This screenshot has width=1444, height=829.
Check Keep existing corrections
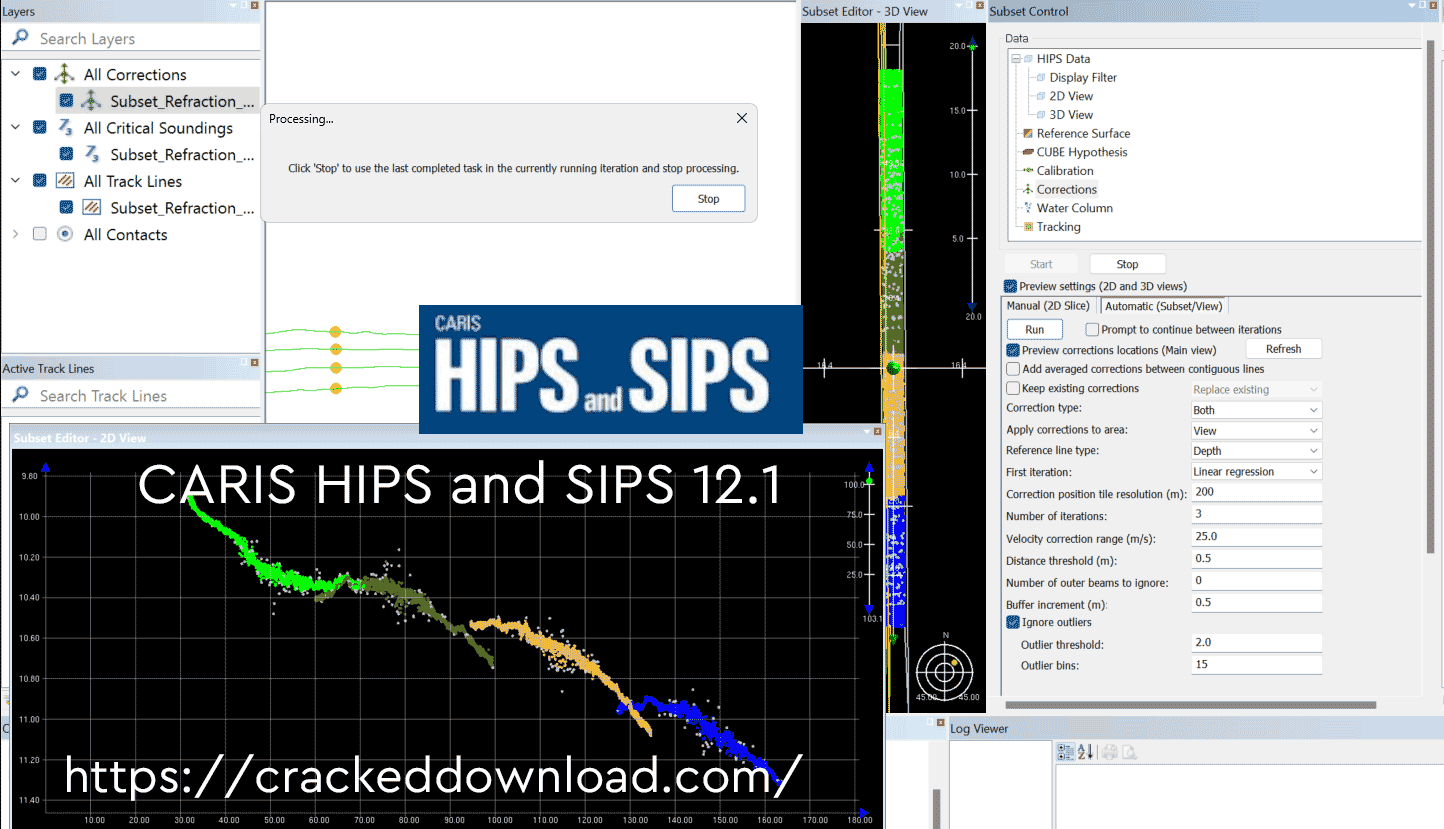(1013, 388)
